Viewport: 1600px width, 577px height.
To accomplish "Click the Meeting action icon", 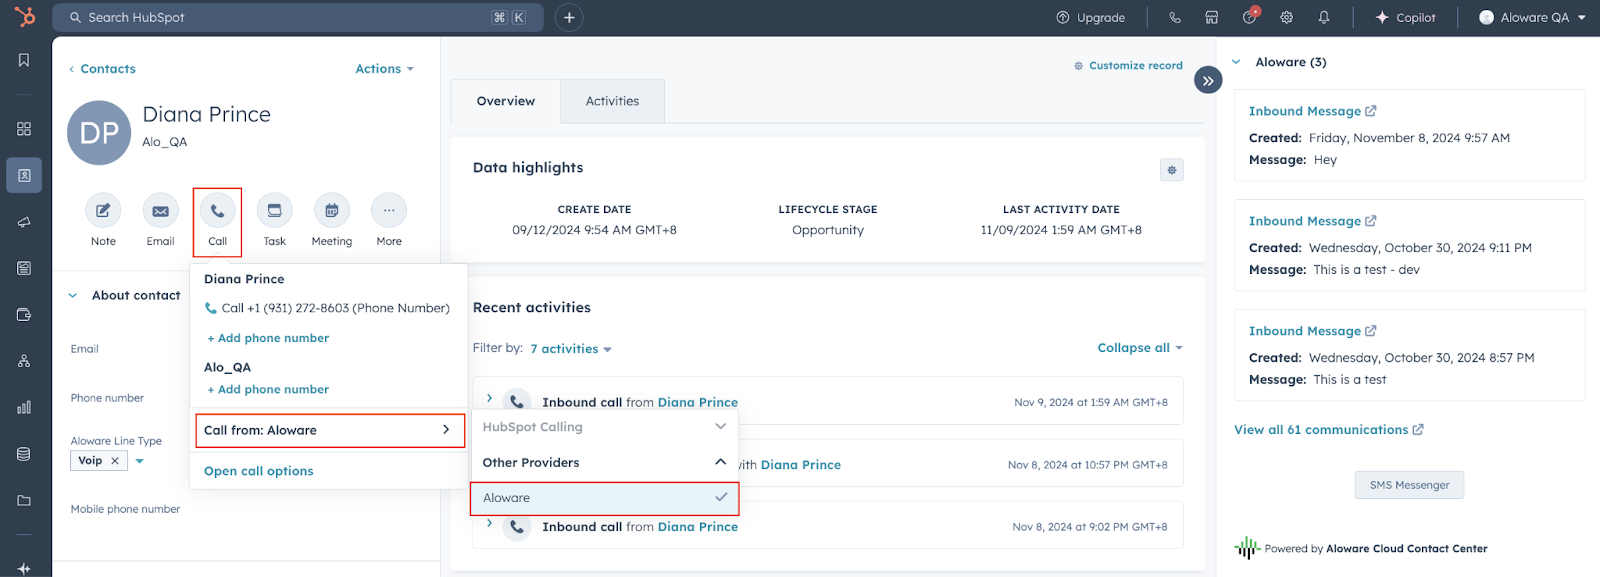I will [x=331, y=211].
